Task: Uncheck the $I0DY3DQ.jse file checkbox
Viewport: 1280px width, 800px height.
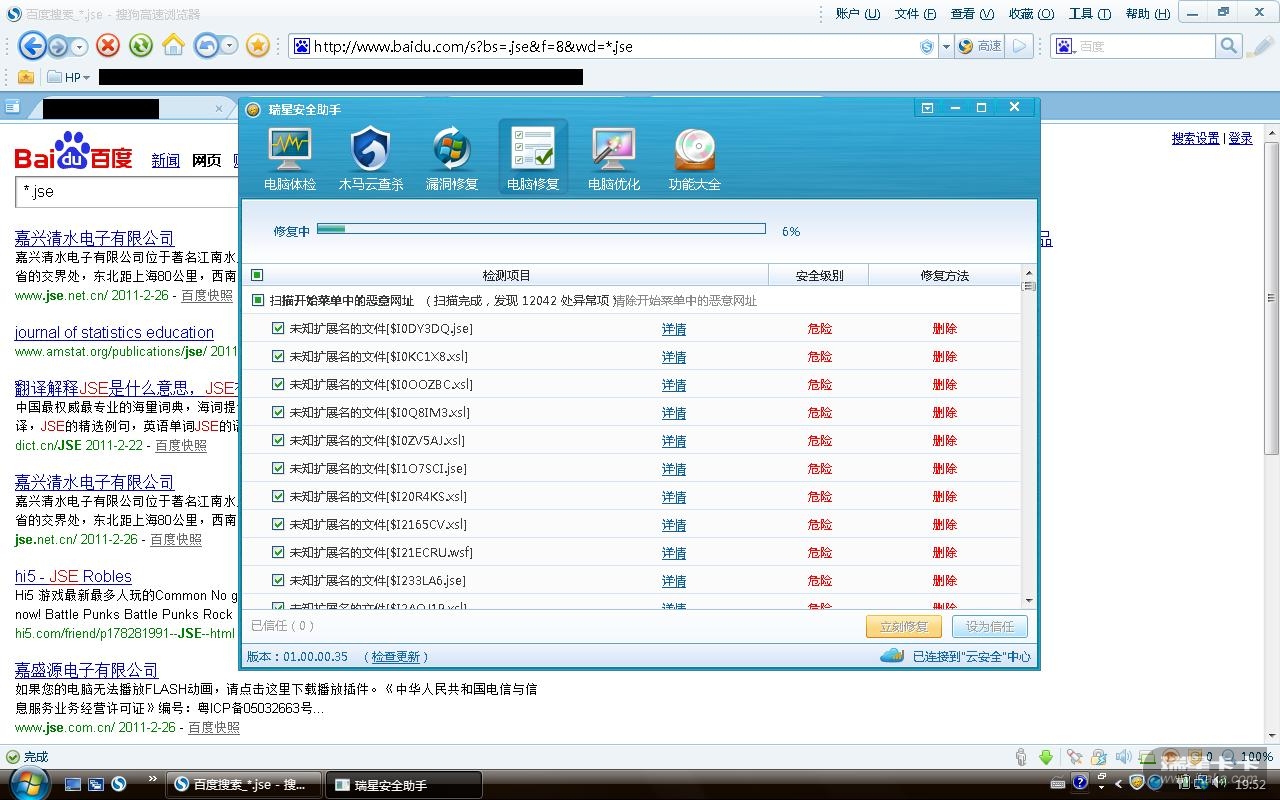Action: (278, 328)
